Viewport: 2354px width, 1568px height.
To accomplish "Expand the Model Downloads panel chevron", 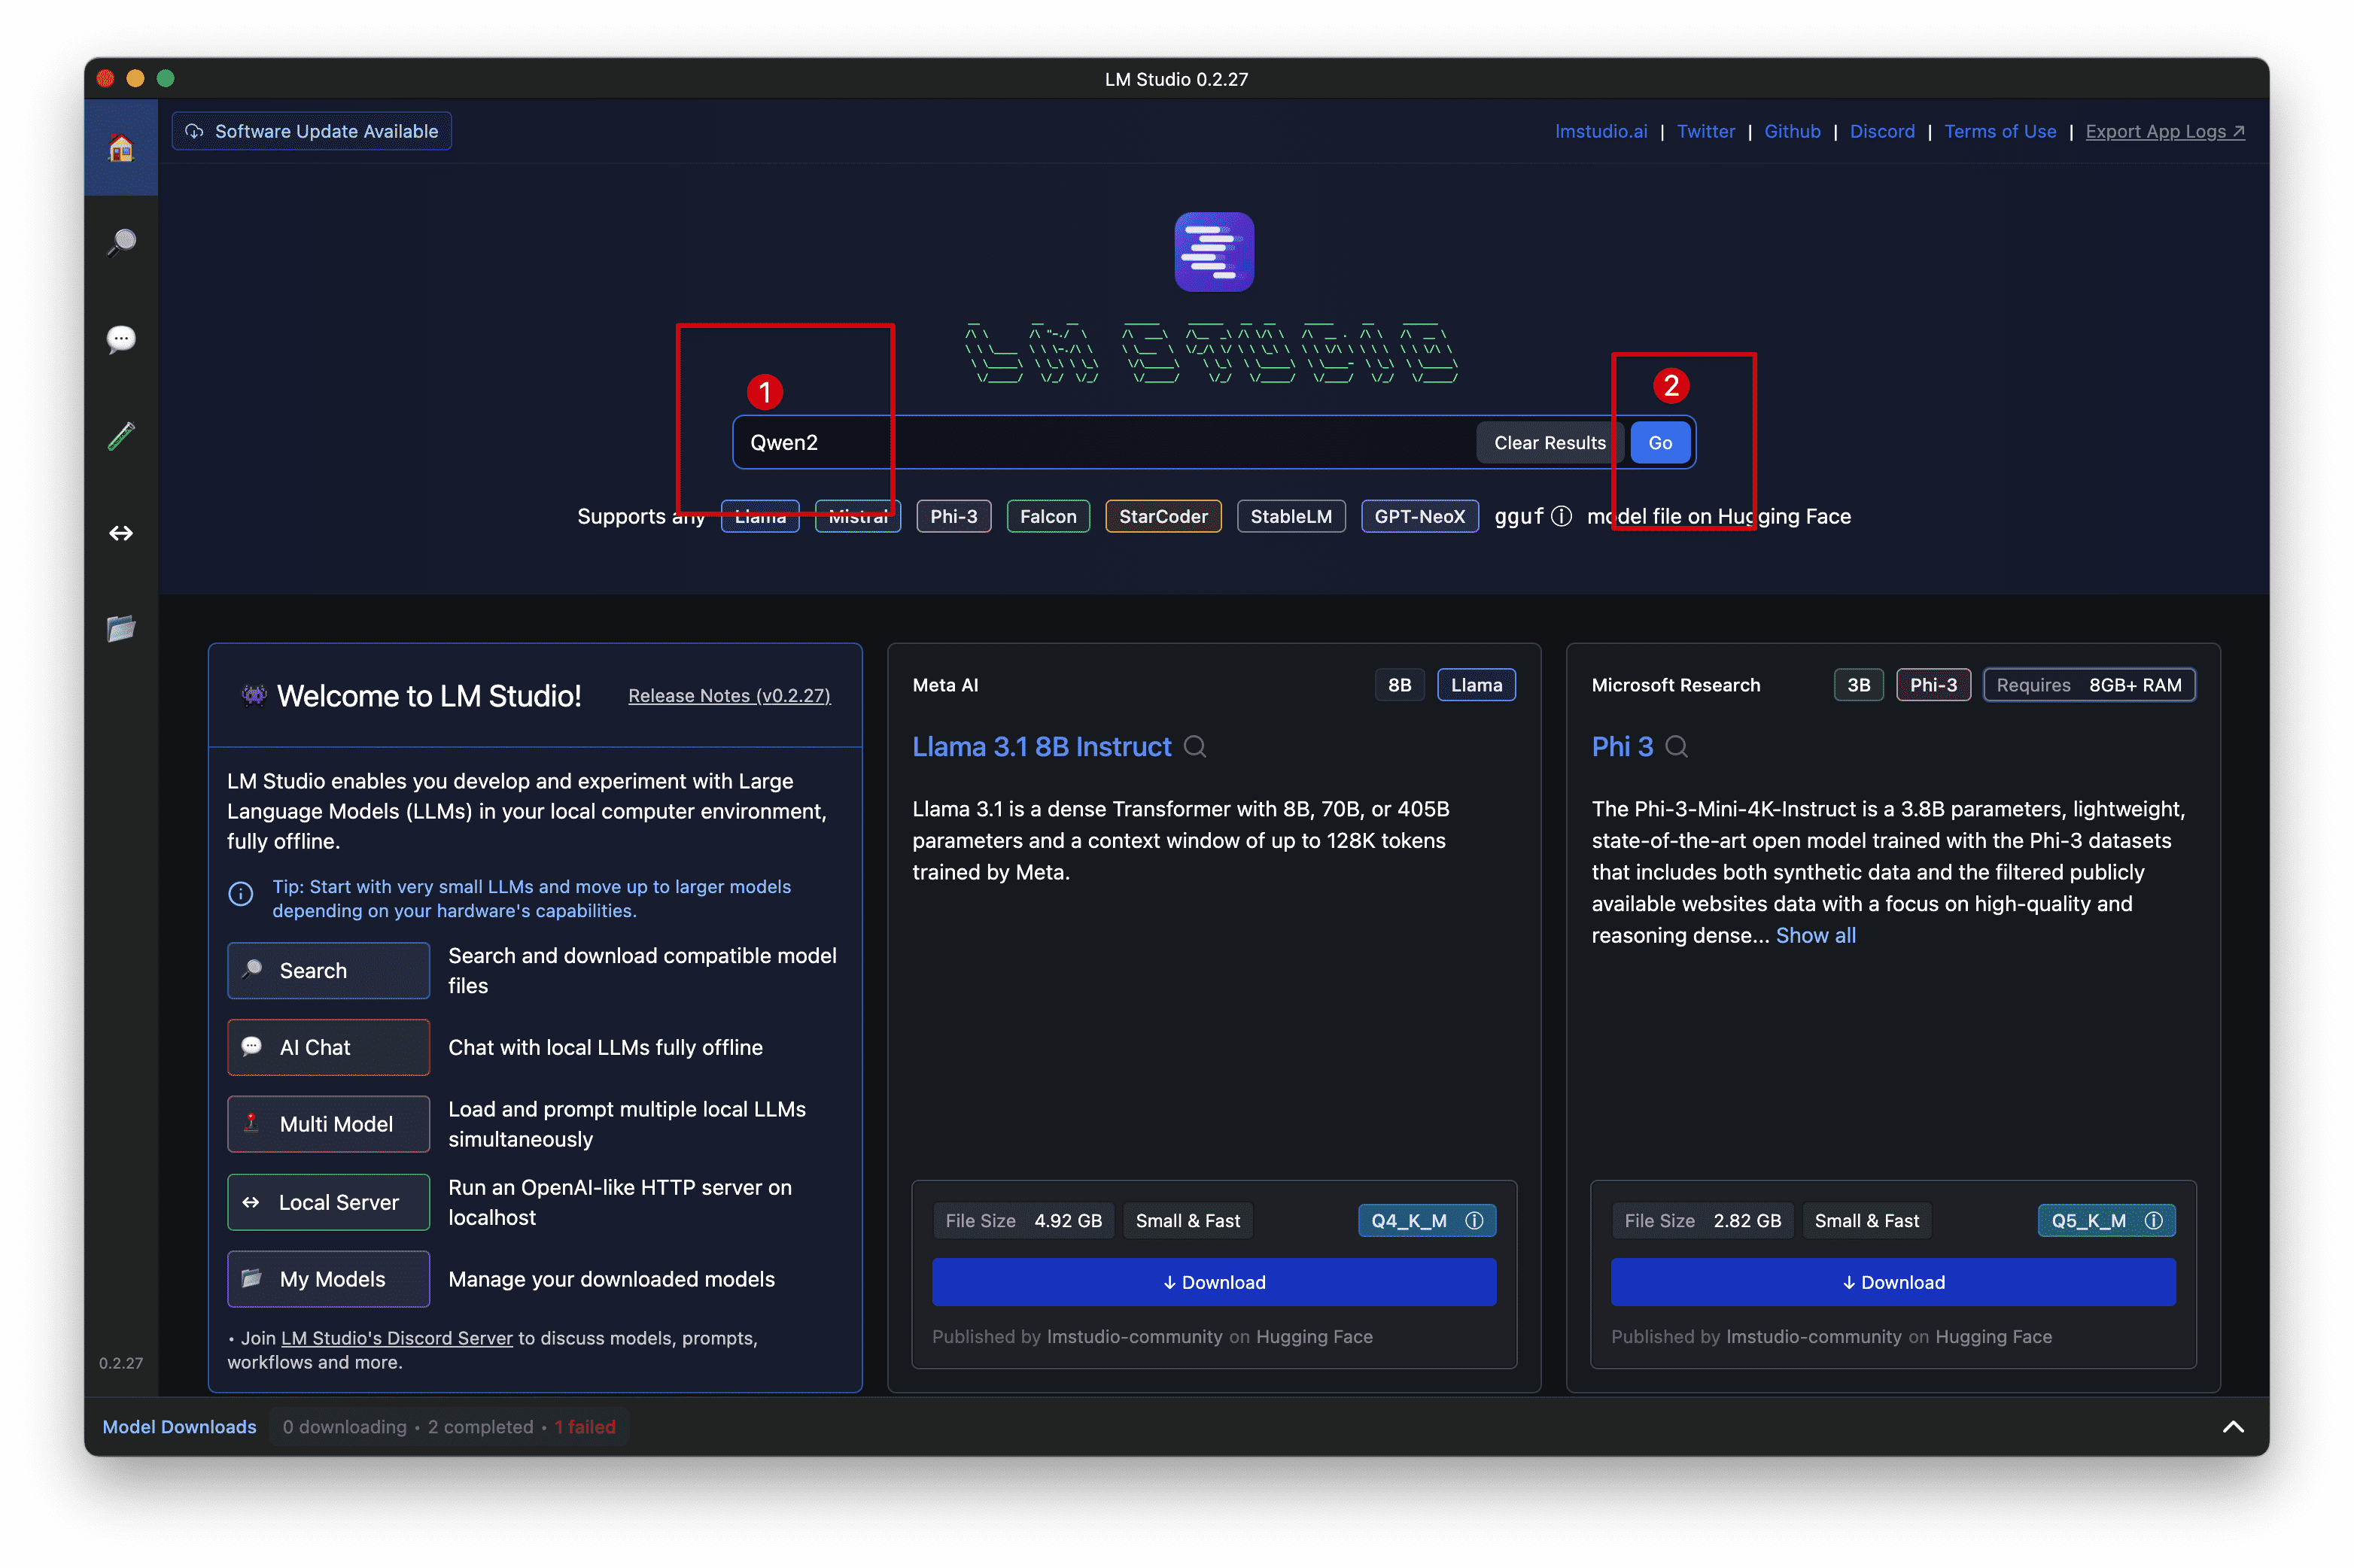I will [x=2232, y=1426].
